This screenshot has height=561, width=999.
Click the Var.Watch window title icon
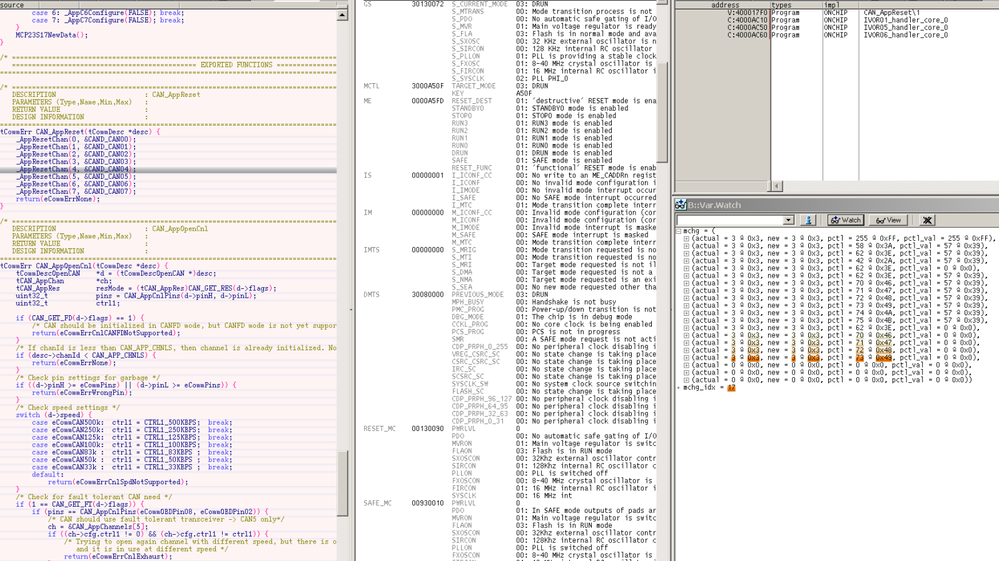[680, 205]
